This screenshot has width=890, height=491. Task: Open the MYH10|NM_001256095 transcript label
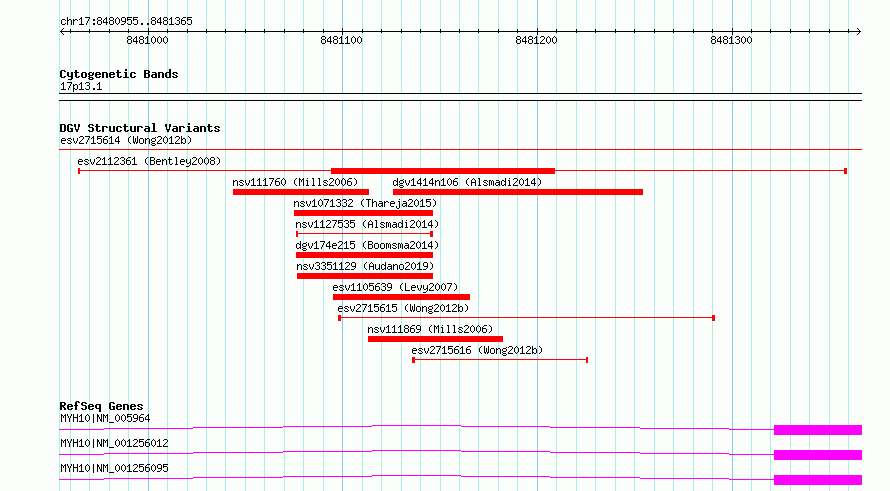pos(114,468)
